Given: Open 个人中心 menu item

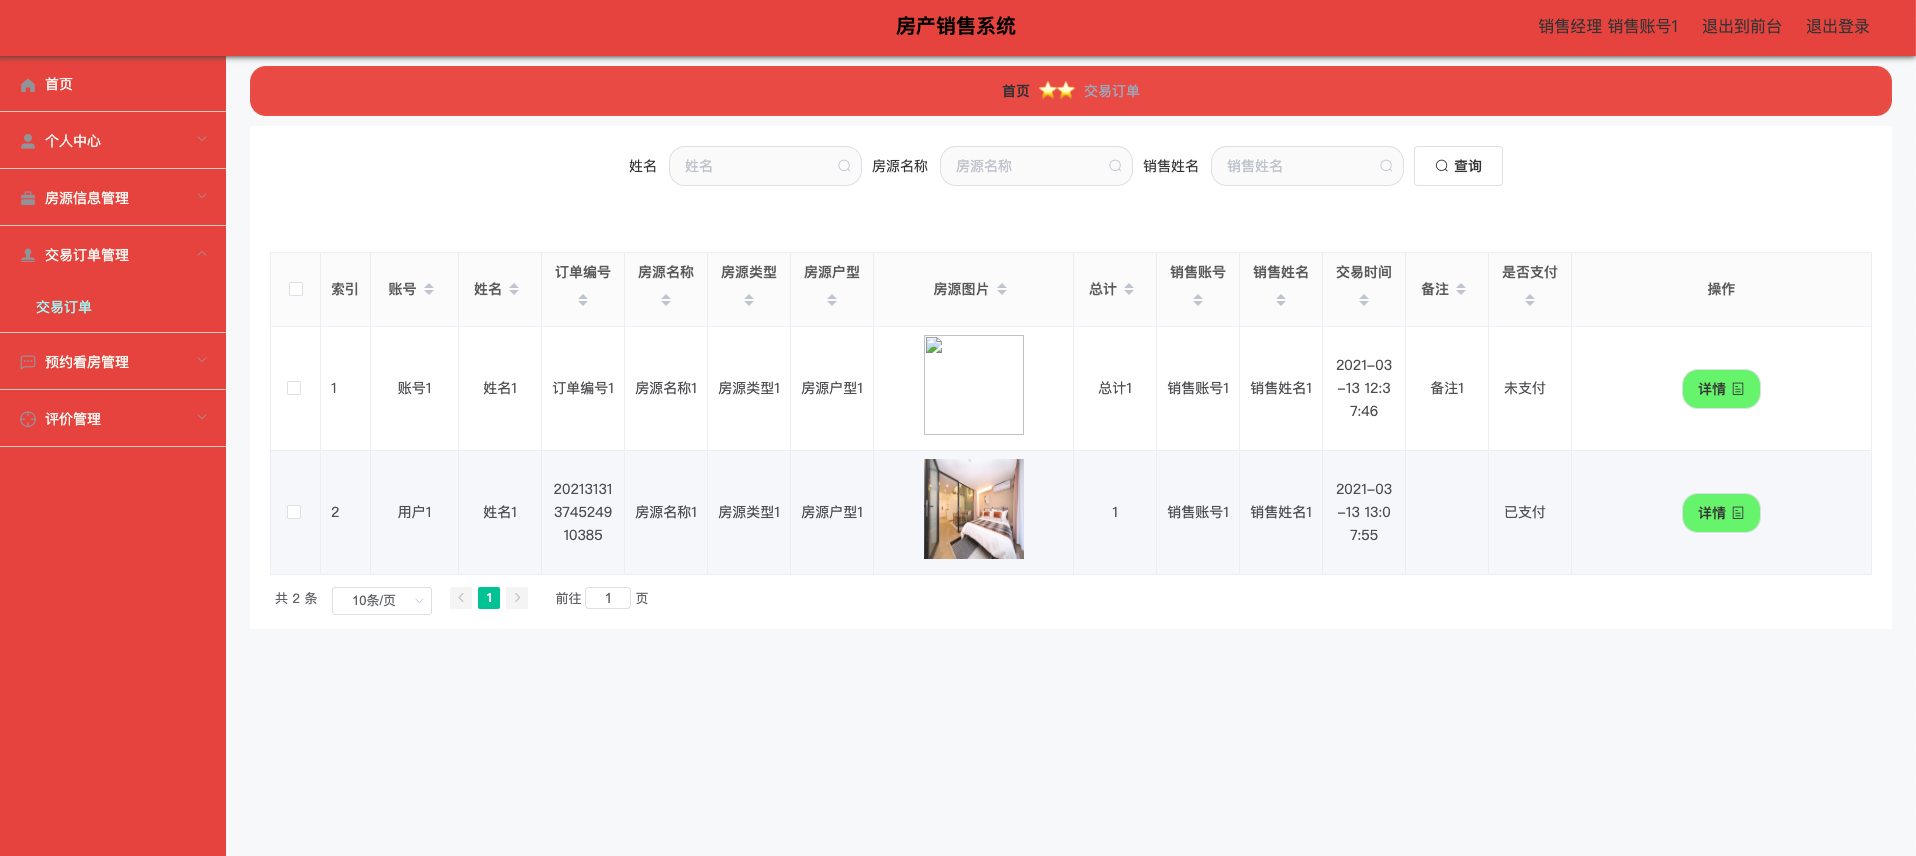Looking at the screenshot, I should pos(113,141).
